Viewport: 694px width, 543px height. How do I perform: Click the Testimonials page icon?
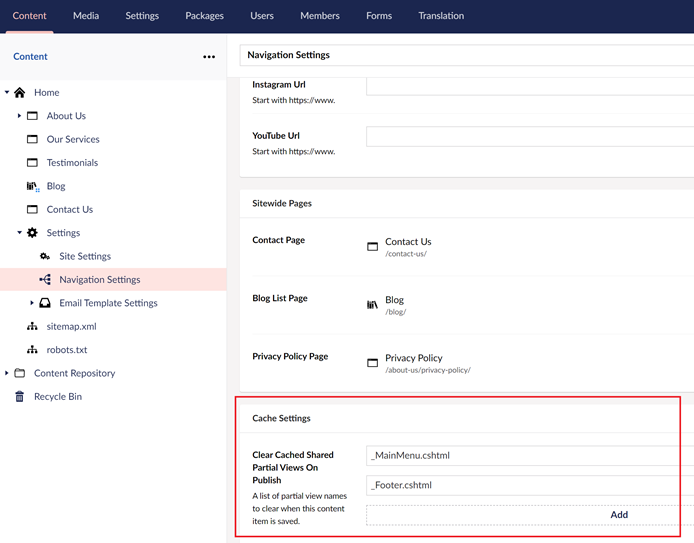(32, 162)
